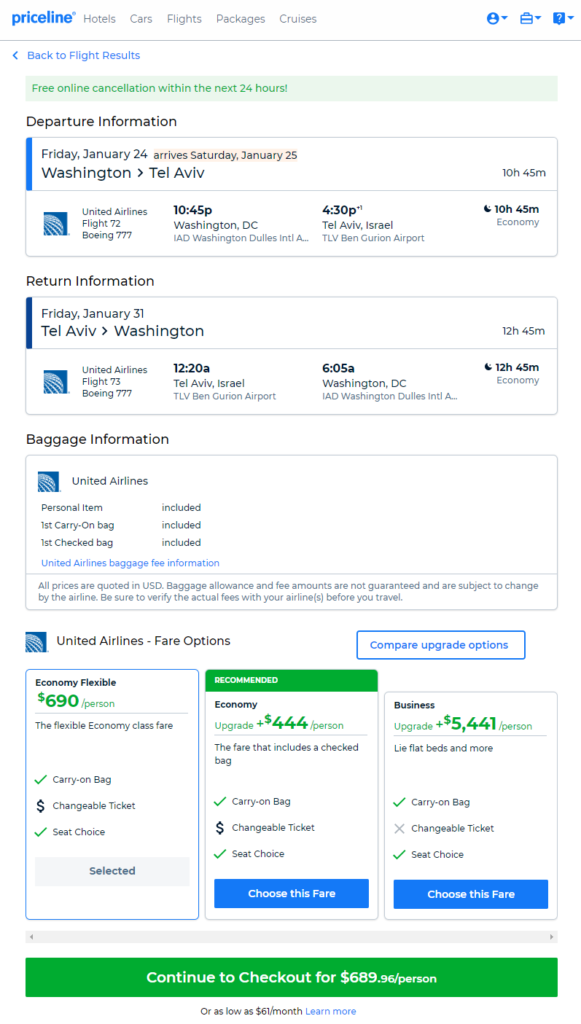Open the help question mark menu

(x=563, y=19)
